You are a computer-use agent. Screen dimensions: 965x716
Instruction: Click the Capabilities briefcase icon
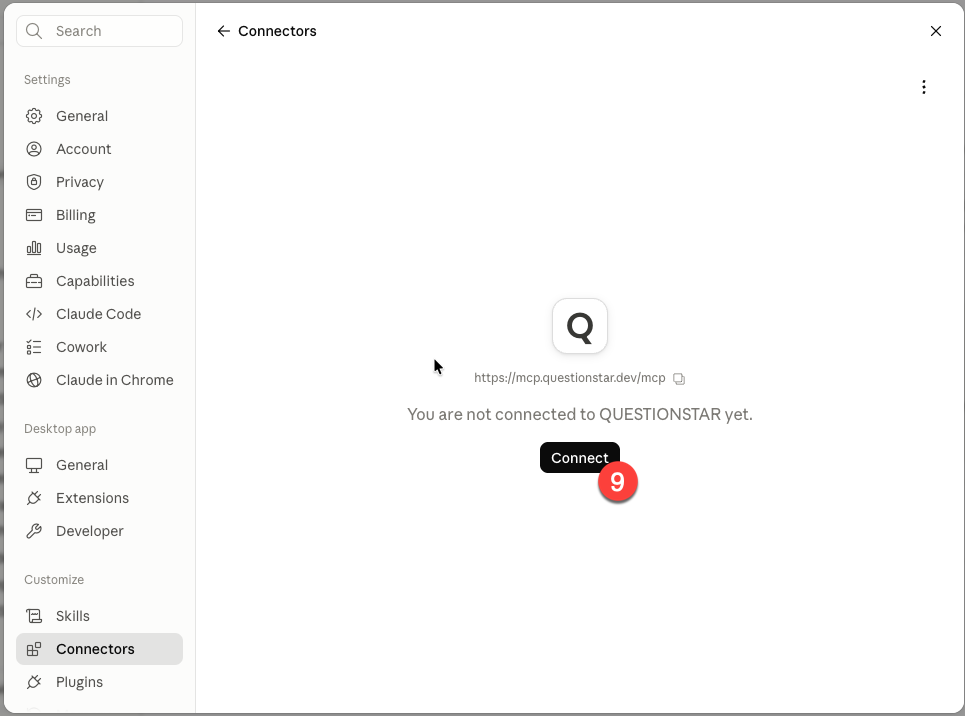(x=34, y=281)
